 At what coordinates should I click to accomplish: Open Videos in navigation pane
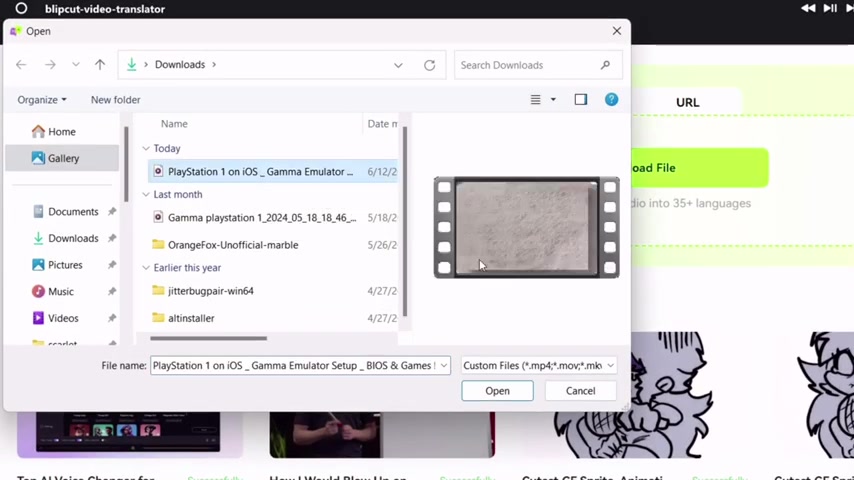pyautogui.click(x=63, y=319)
